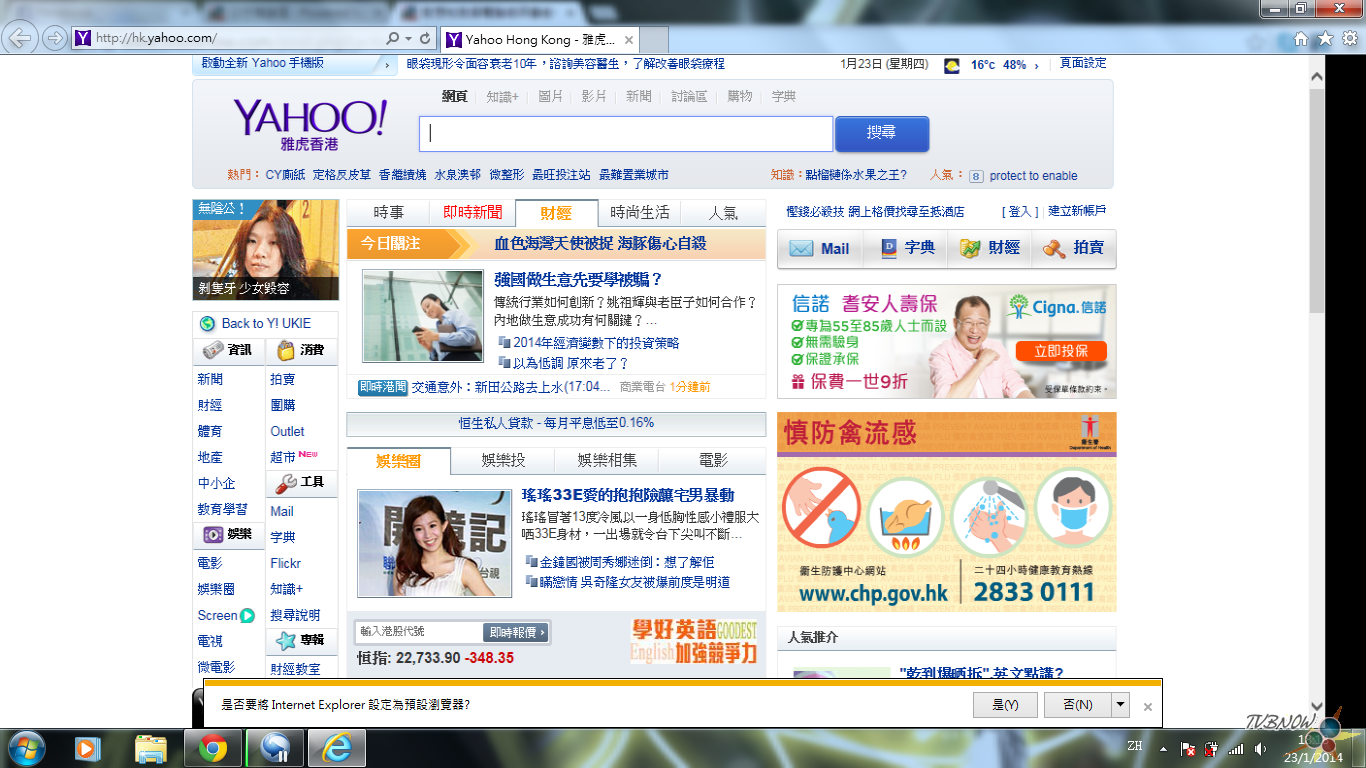1366x768 pixels.
Task: Click 即時報價 stock quote button
Action: [x=516, y=632]
